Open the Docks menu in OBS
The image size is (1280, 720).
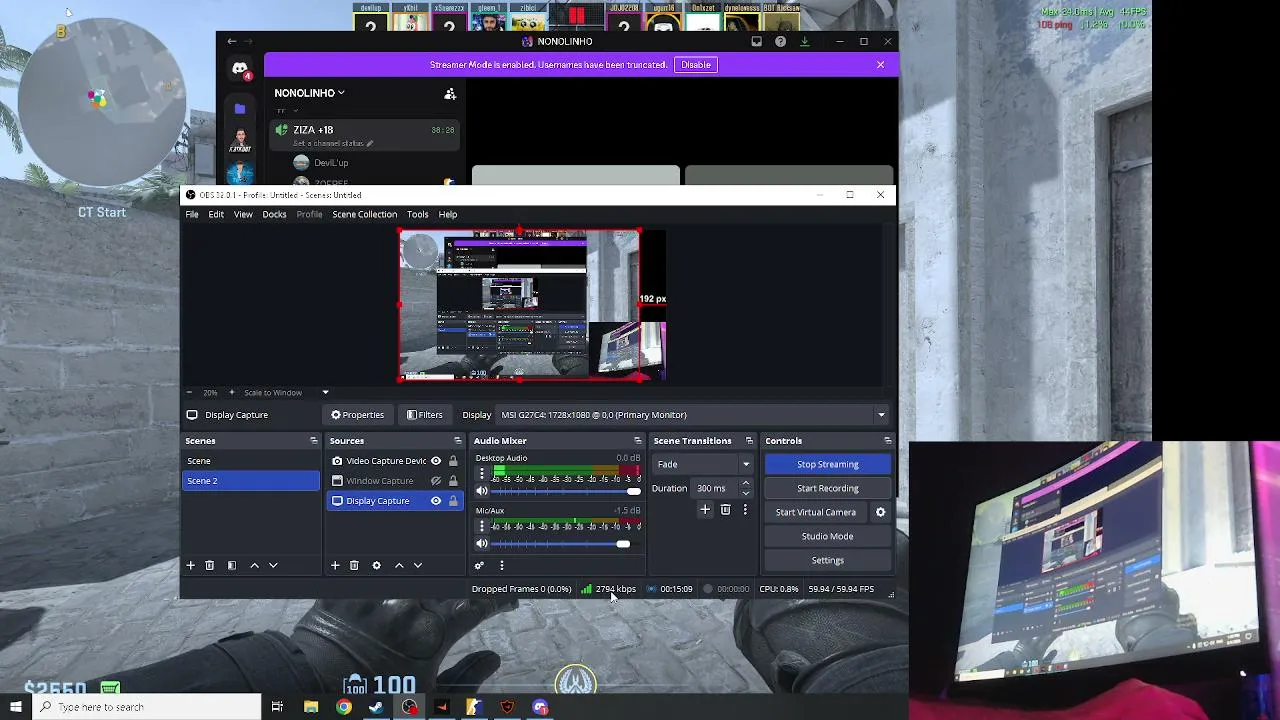tap(274, 214)
